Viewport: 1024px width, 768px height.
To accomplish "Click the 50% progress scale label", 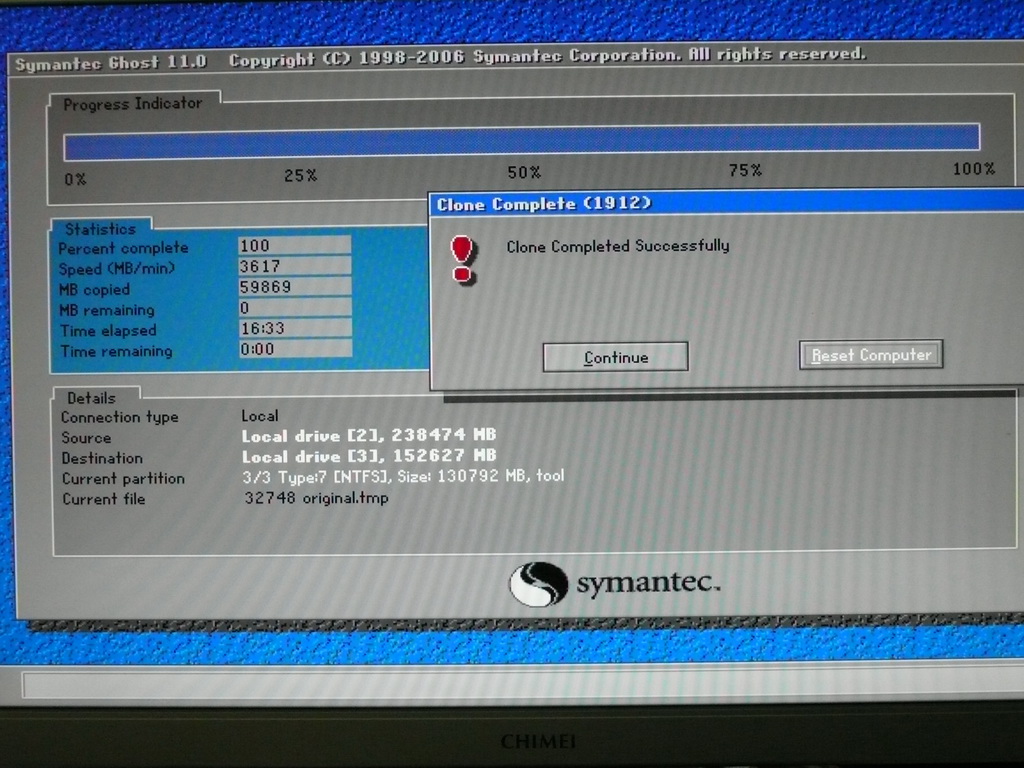I will (524, 172).
